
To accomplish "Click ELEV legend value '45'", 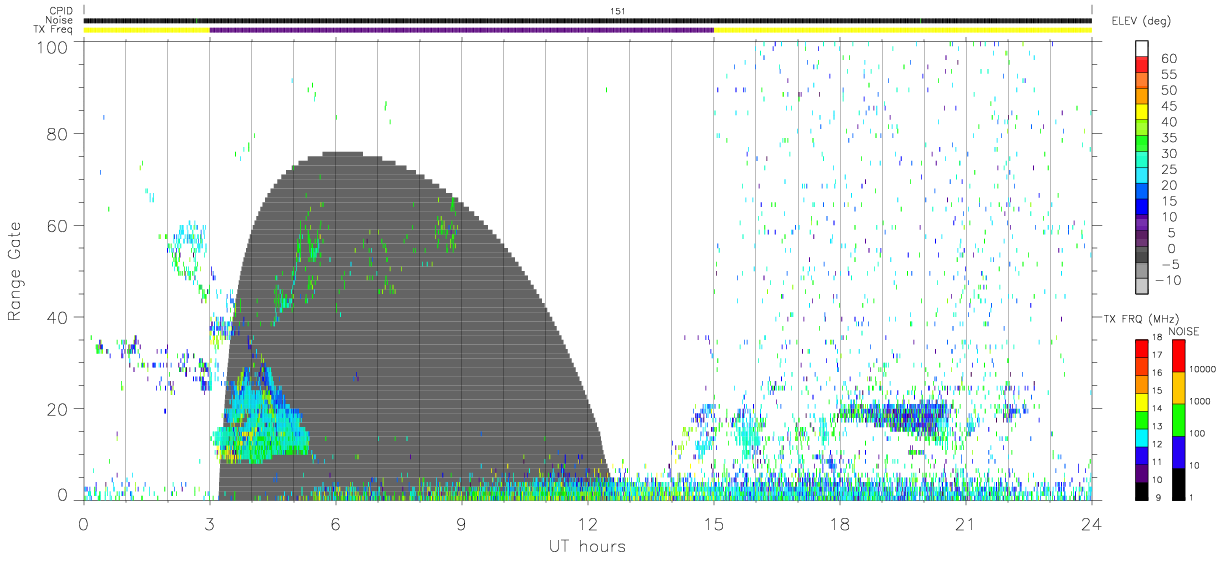I will (1167, 106).
